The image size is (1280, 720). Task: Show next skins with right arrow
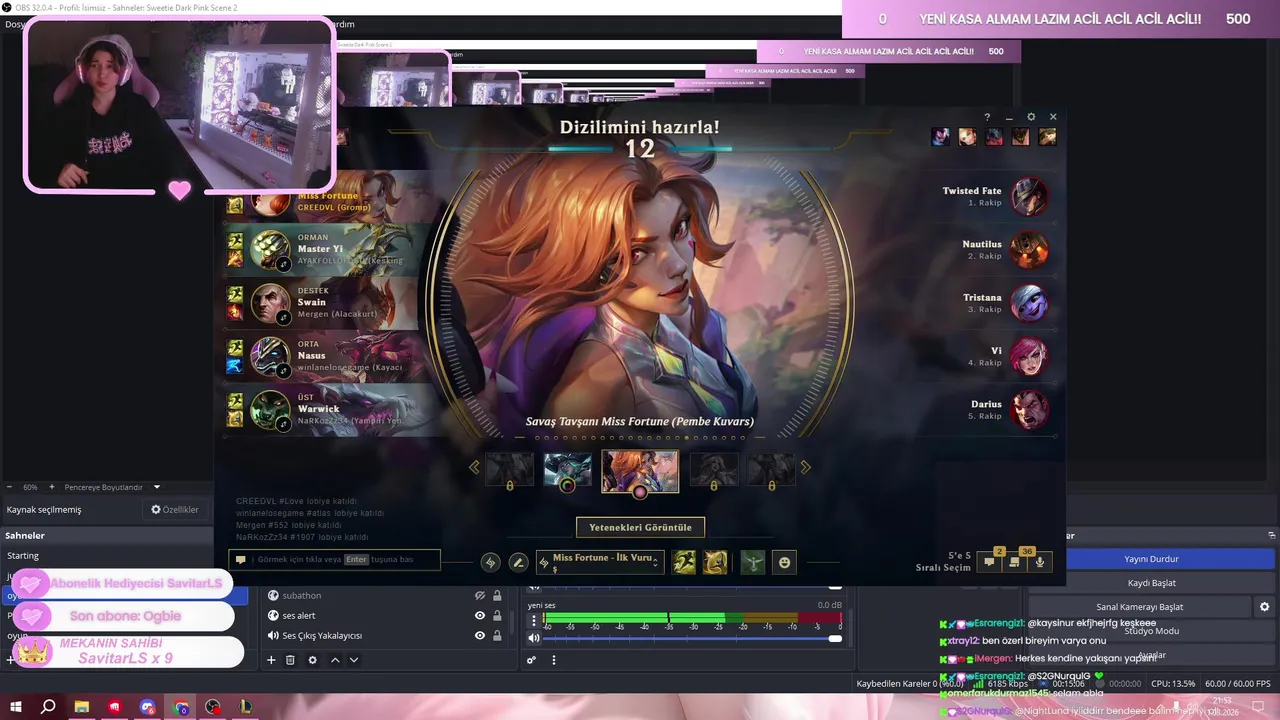pyautogui.click(x=805, y=467)
